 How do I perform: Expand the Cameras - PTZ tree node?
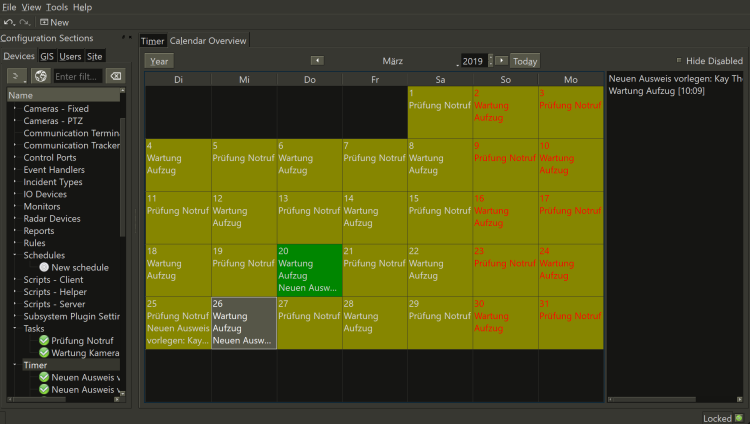15,121
